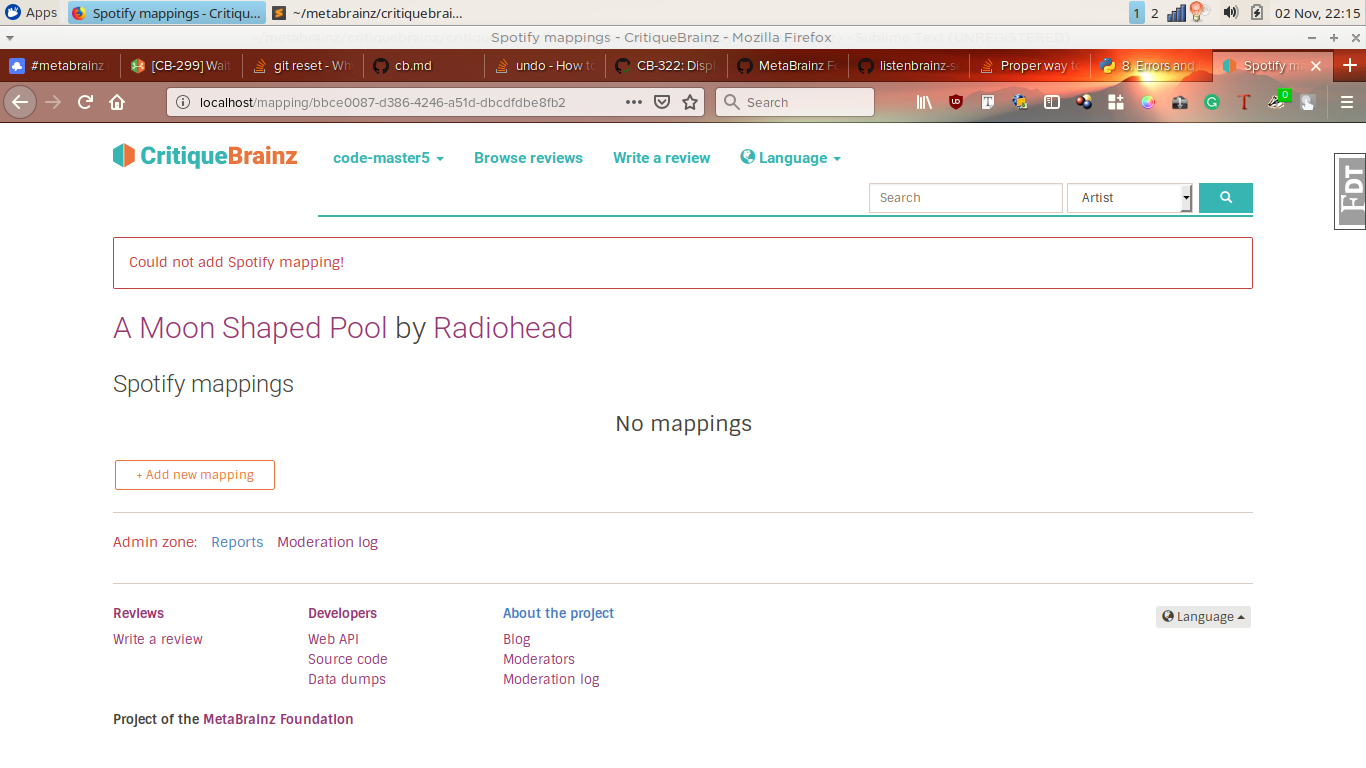This screenshot has height=768, width=1366.
Task: Open admin zone Moderation log link
Action: point(327,542)
